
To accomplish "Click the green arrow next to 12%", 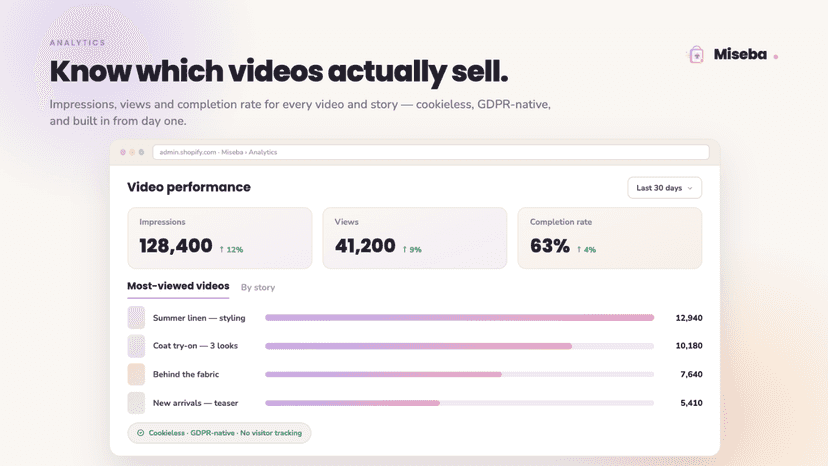I will pyautogui.click(x=222, y=249).
